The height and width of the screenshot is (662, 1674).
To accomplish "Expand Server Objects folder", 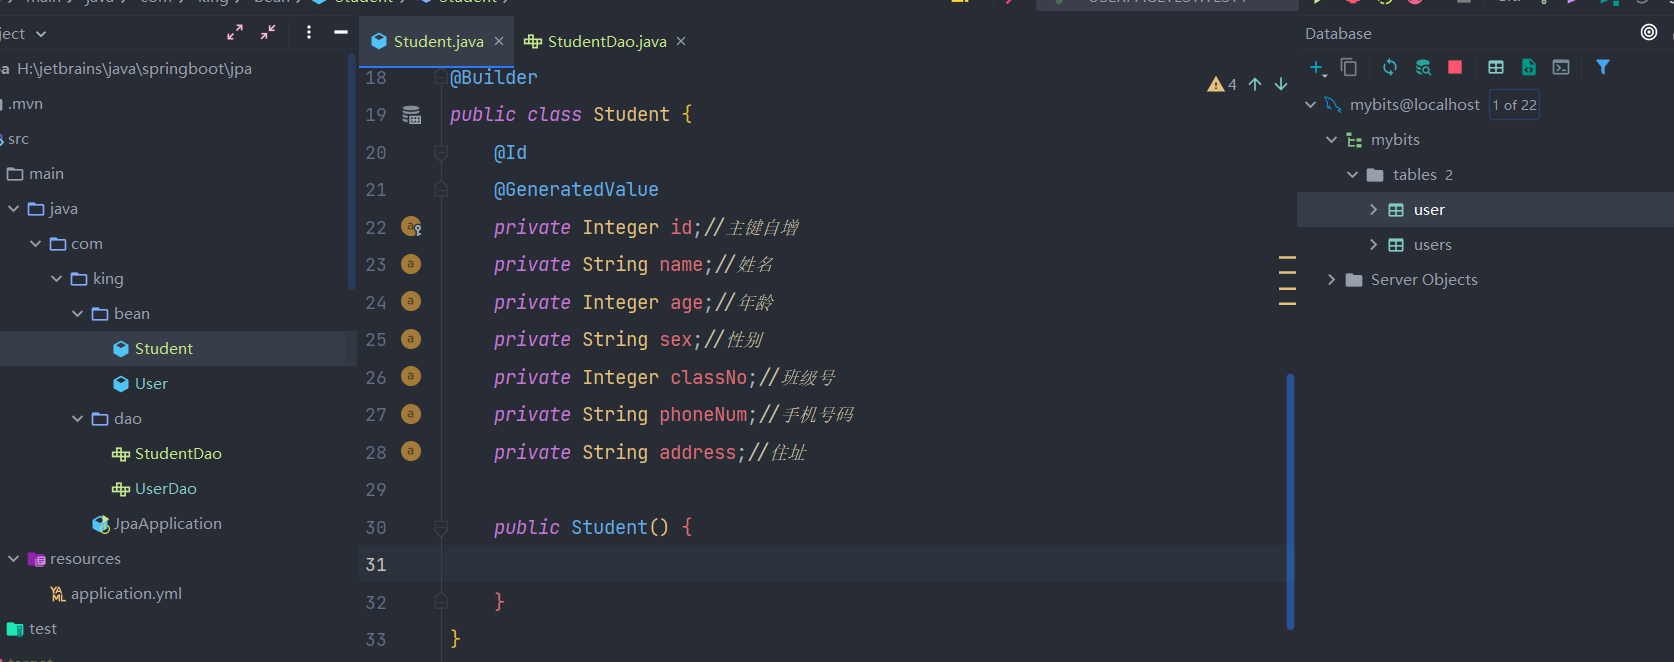I will click(1331, 279).
